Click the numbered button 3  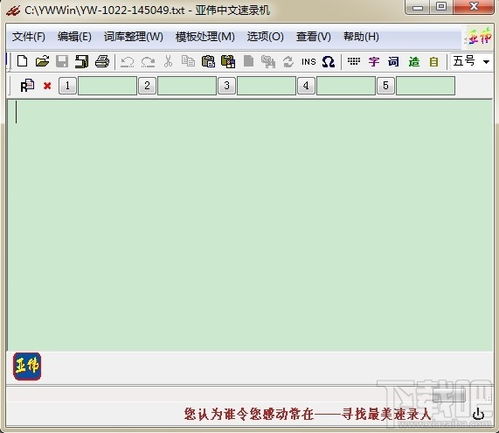click(227, 86)
